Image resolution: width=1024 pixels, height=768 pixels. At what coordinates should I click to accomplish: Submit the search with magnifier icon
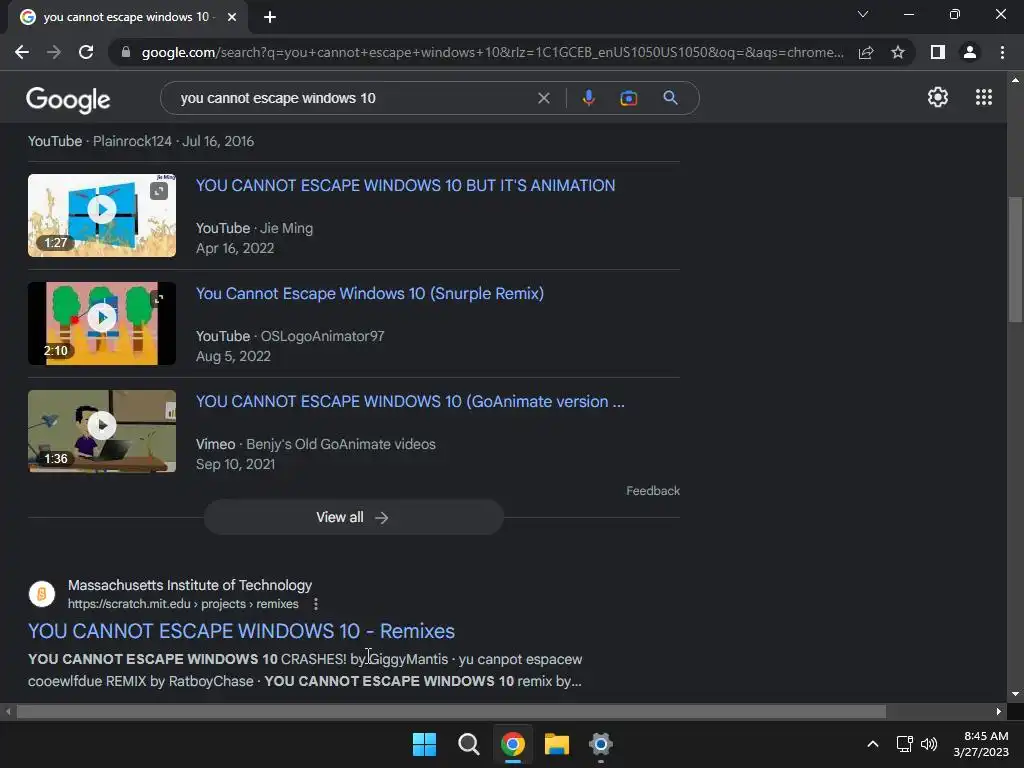(670, 98)
